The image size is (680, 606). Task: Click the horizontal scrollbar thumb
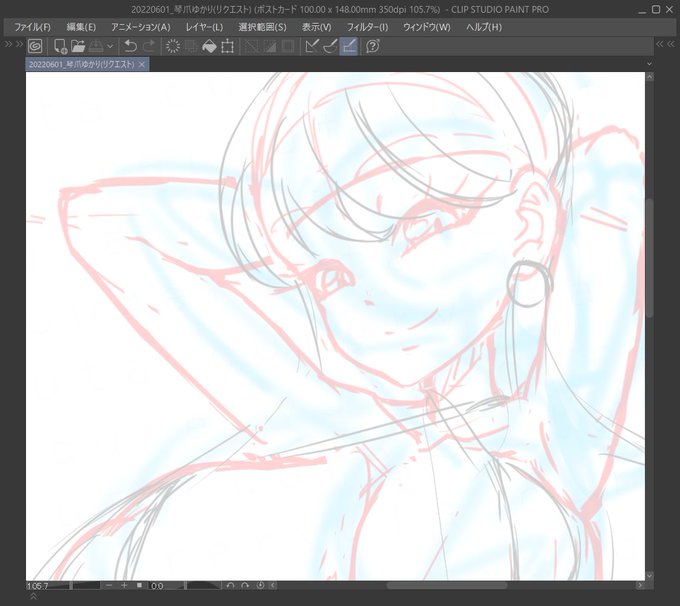[447, 586]
